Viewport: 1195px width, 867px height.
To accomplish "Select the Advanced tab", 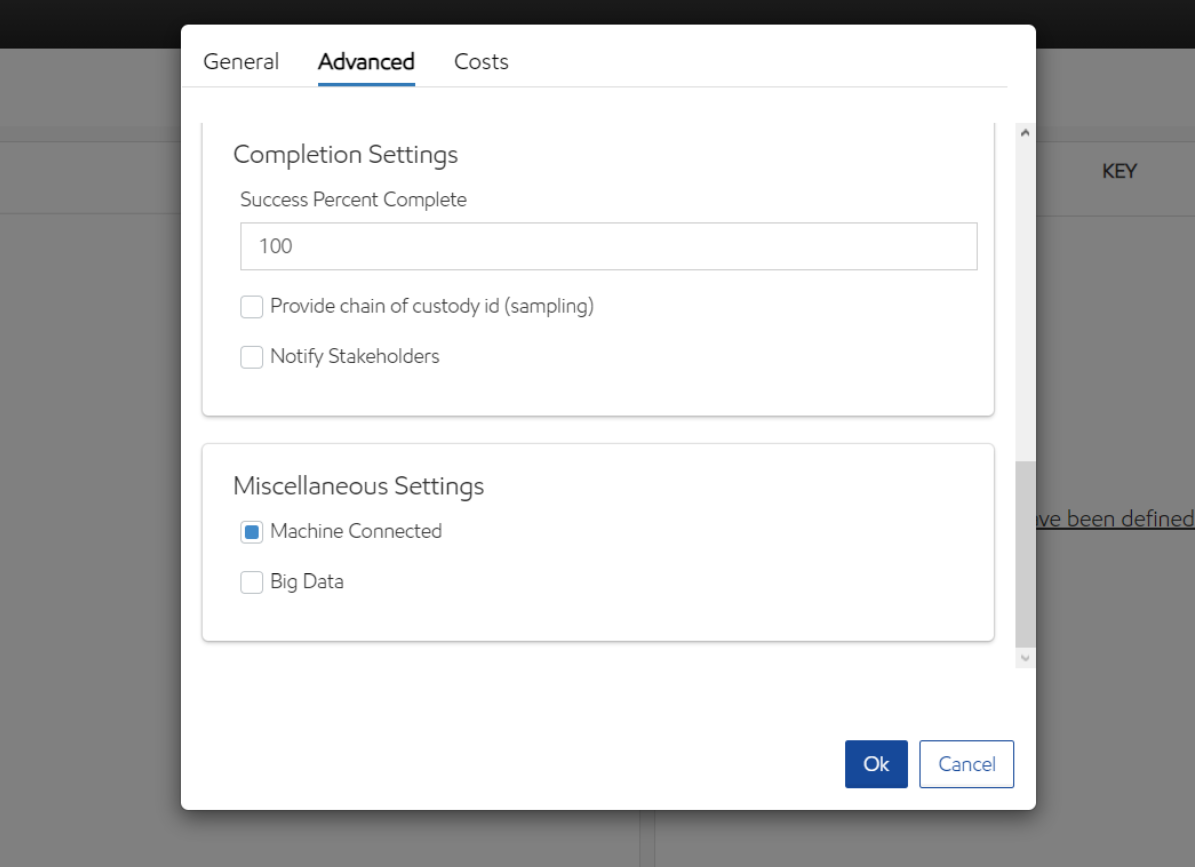I will (366, 62).
